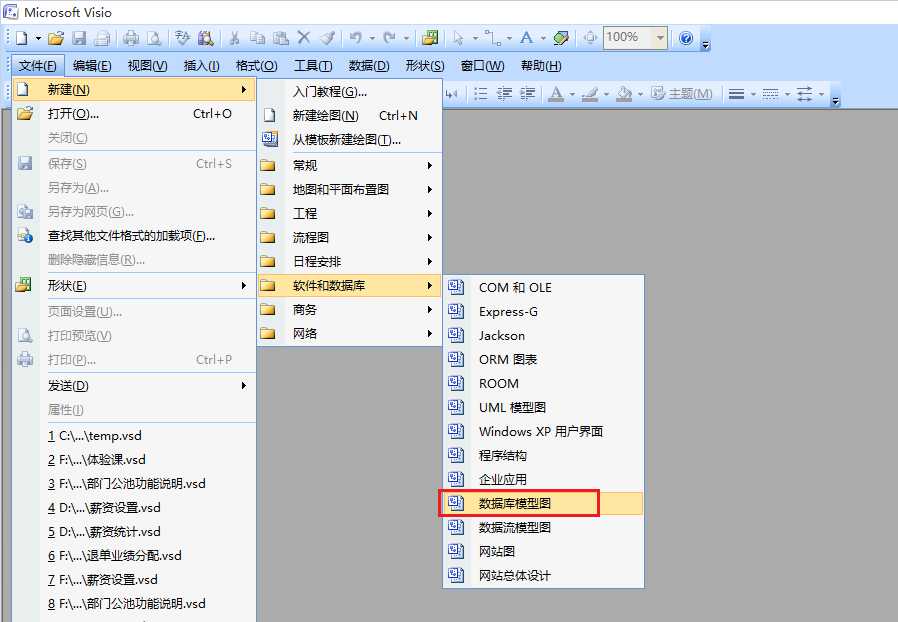
Task: Open recent file 2 体验课.vsd
Action: click(134, 460)
